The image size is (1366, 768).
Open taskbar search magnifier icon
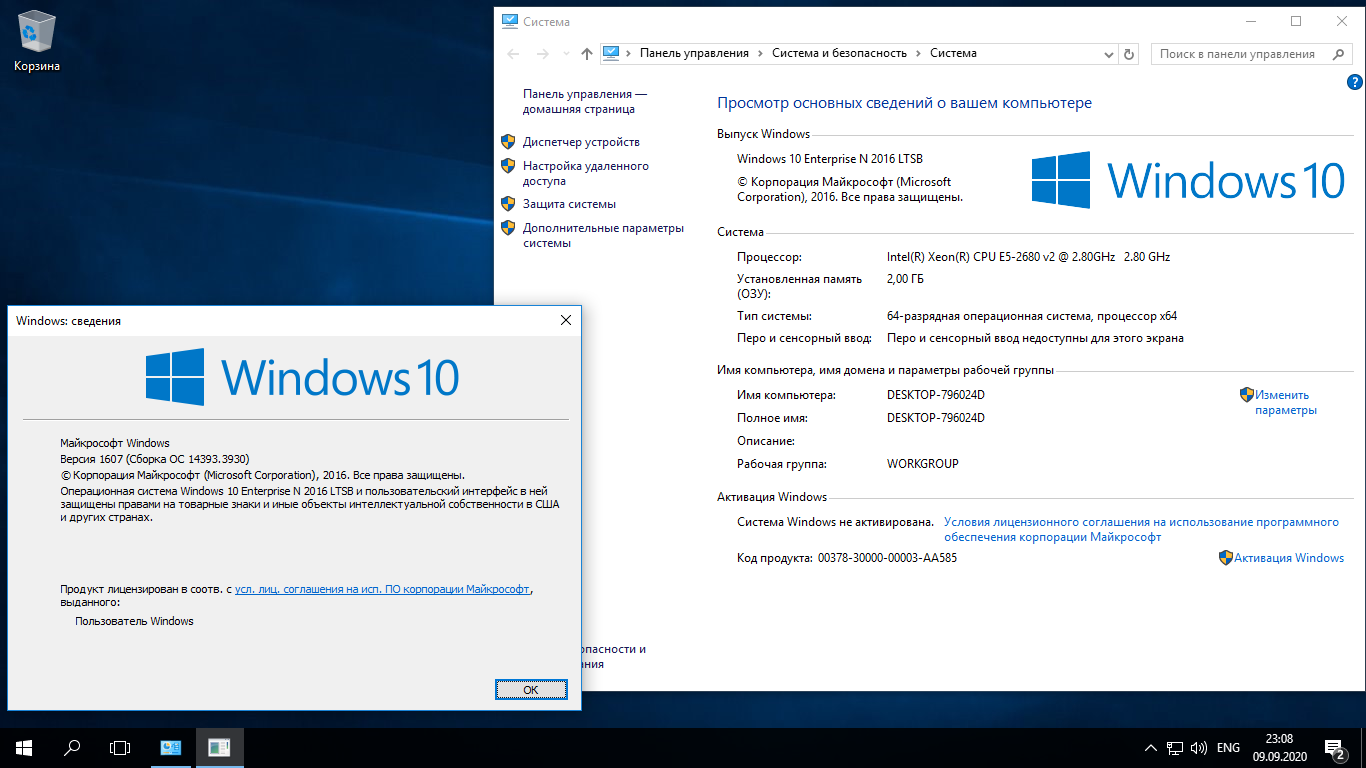click(72, 747)
